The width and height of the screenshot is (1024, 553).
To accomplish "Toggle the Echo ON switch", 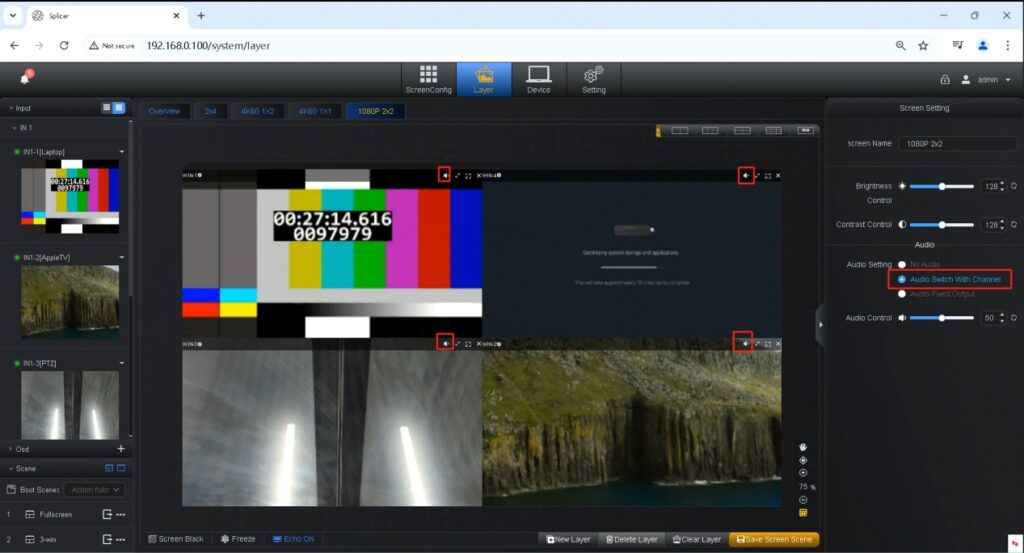I will [293, 539].
